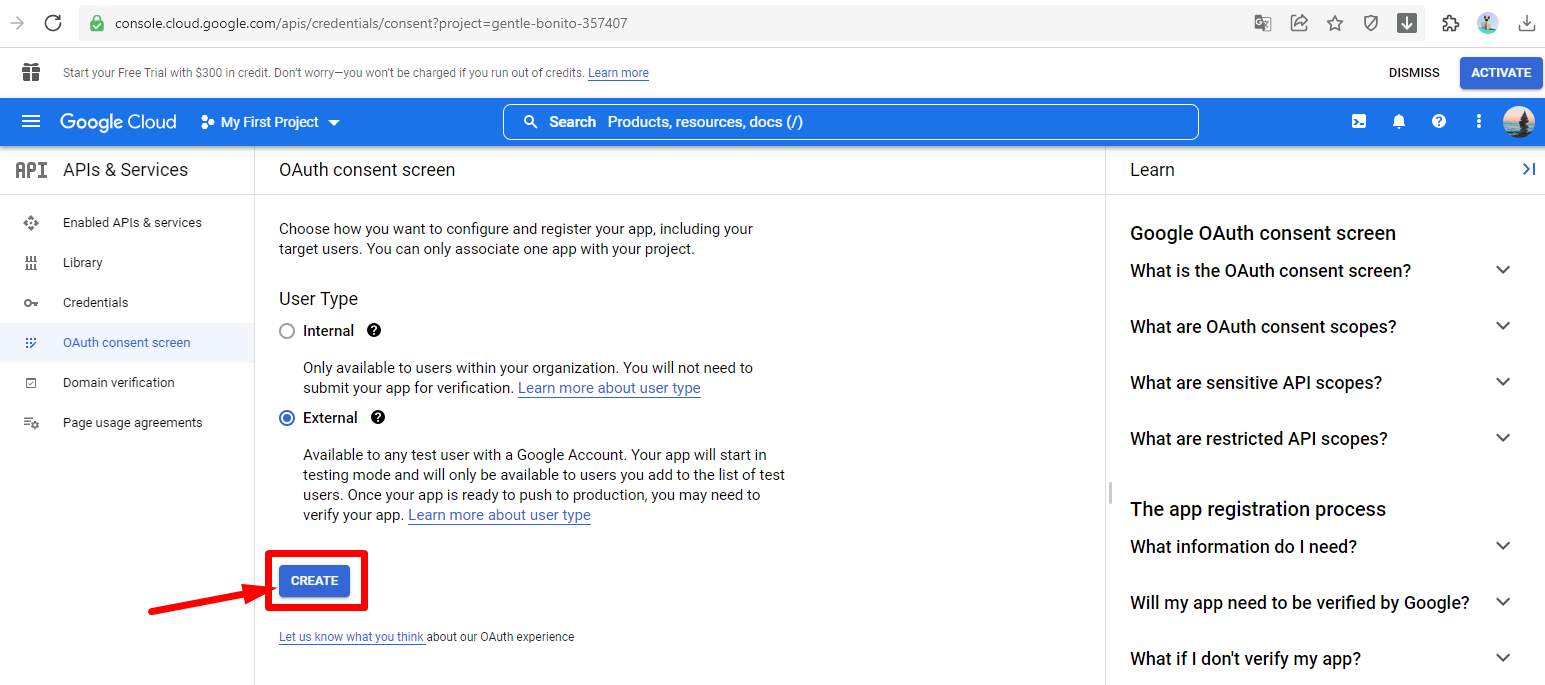Open Enabled APIs & services page
The image size is (1545, 685).
pyautogui.click(x=132, y=223)
